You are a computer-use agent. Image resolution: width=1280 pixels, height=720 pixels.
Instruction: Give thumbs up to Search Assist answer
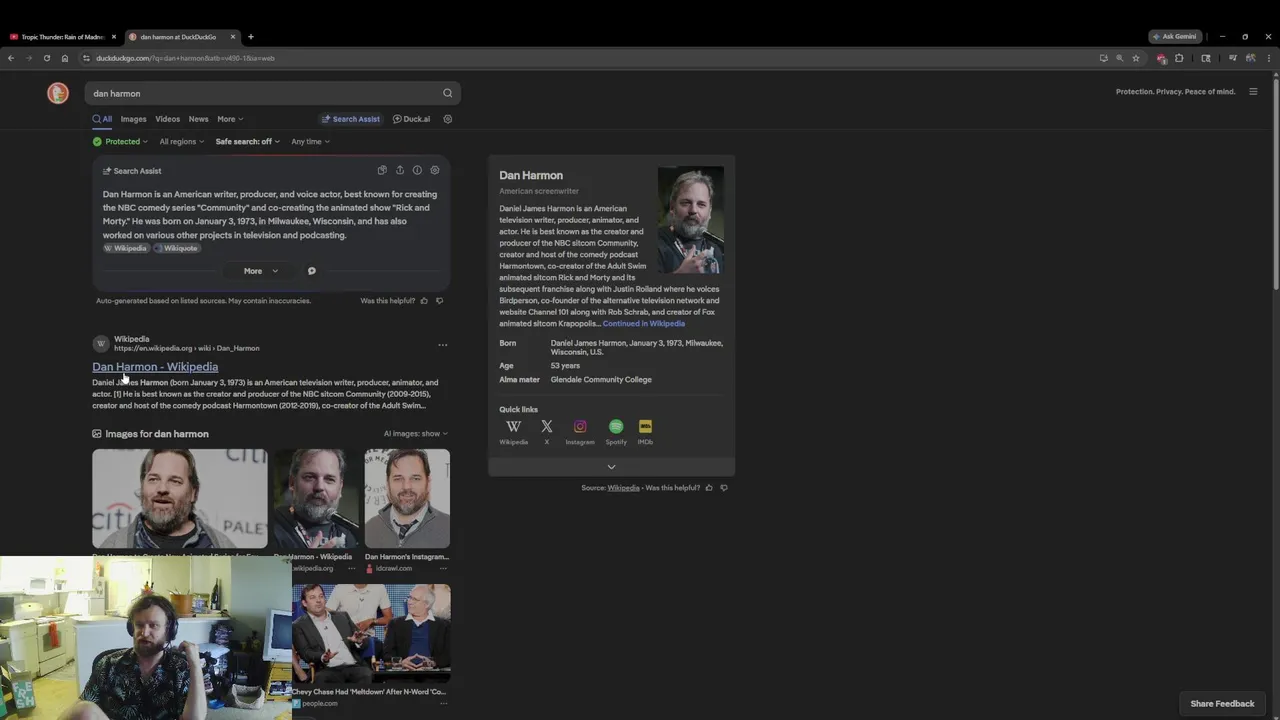(424, 300)
